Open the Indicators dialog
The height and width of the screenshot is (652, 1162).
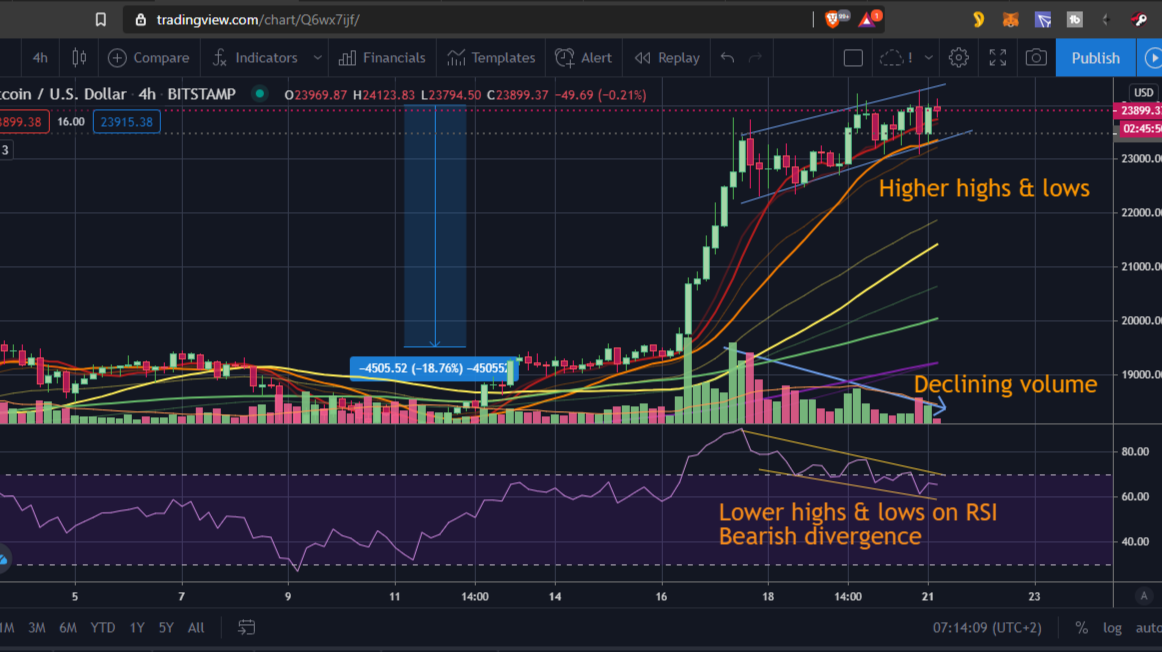coord(255,58)
